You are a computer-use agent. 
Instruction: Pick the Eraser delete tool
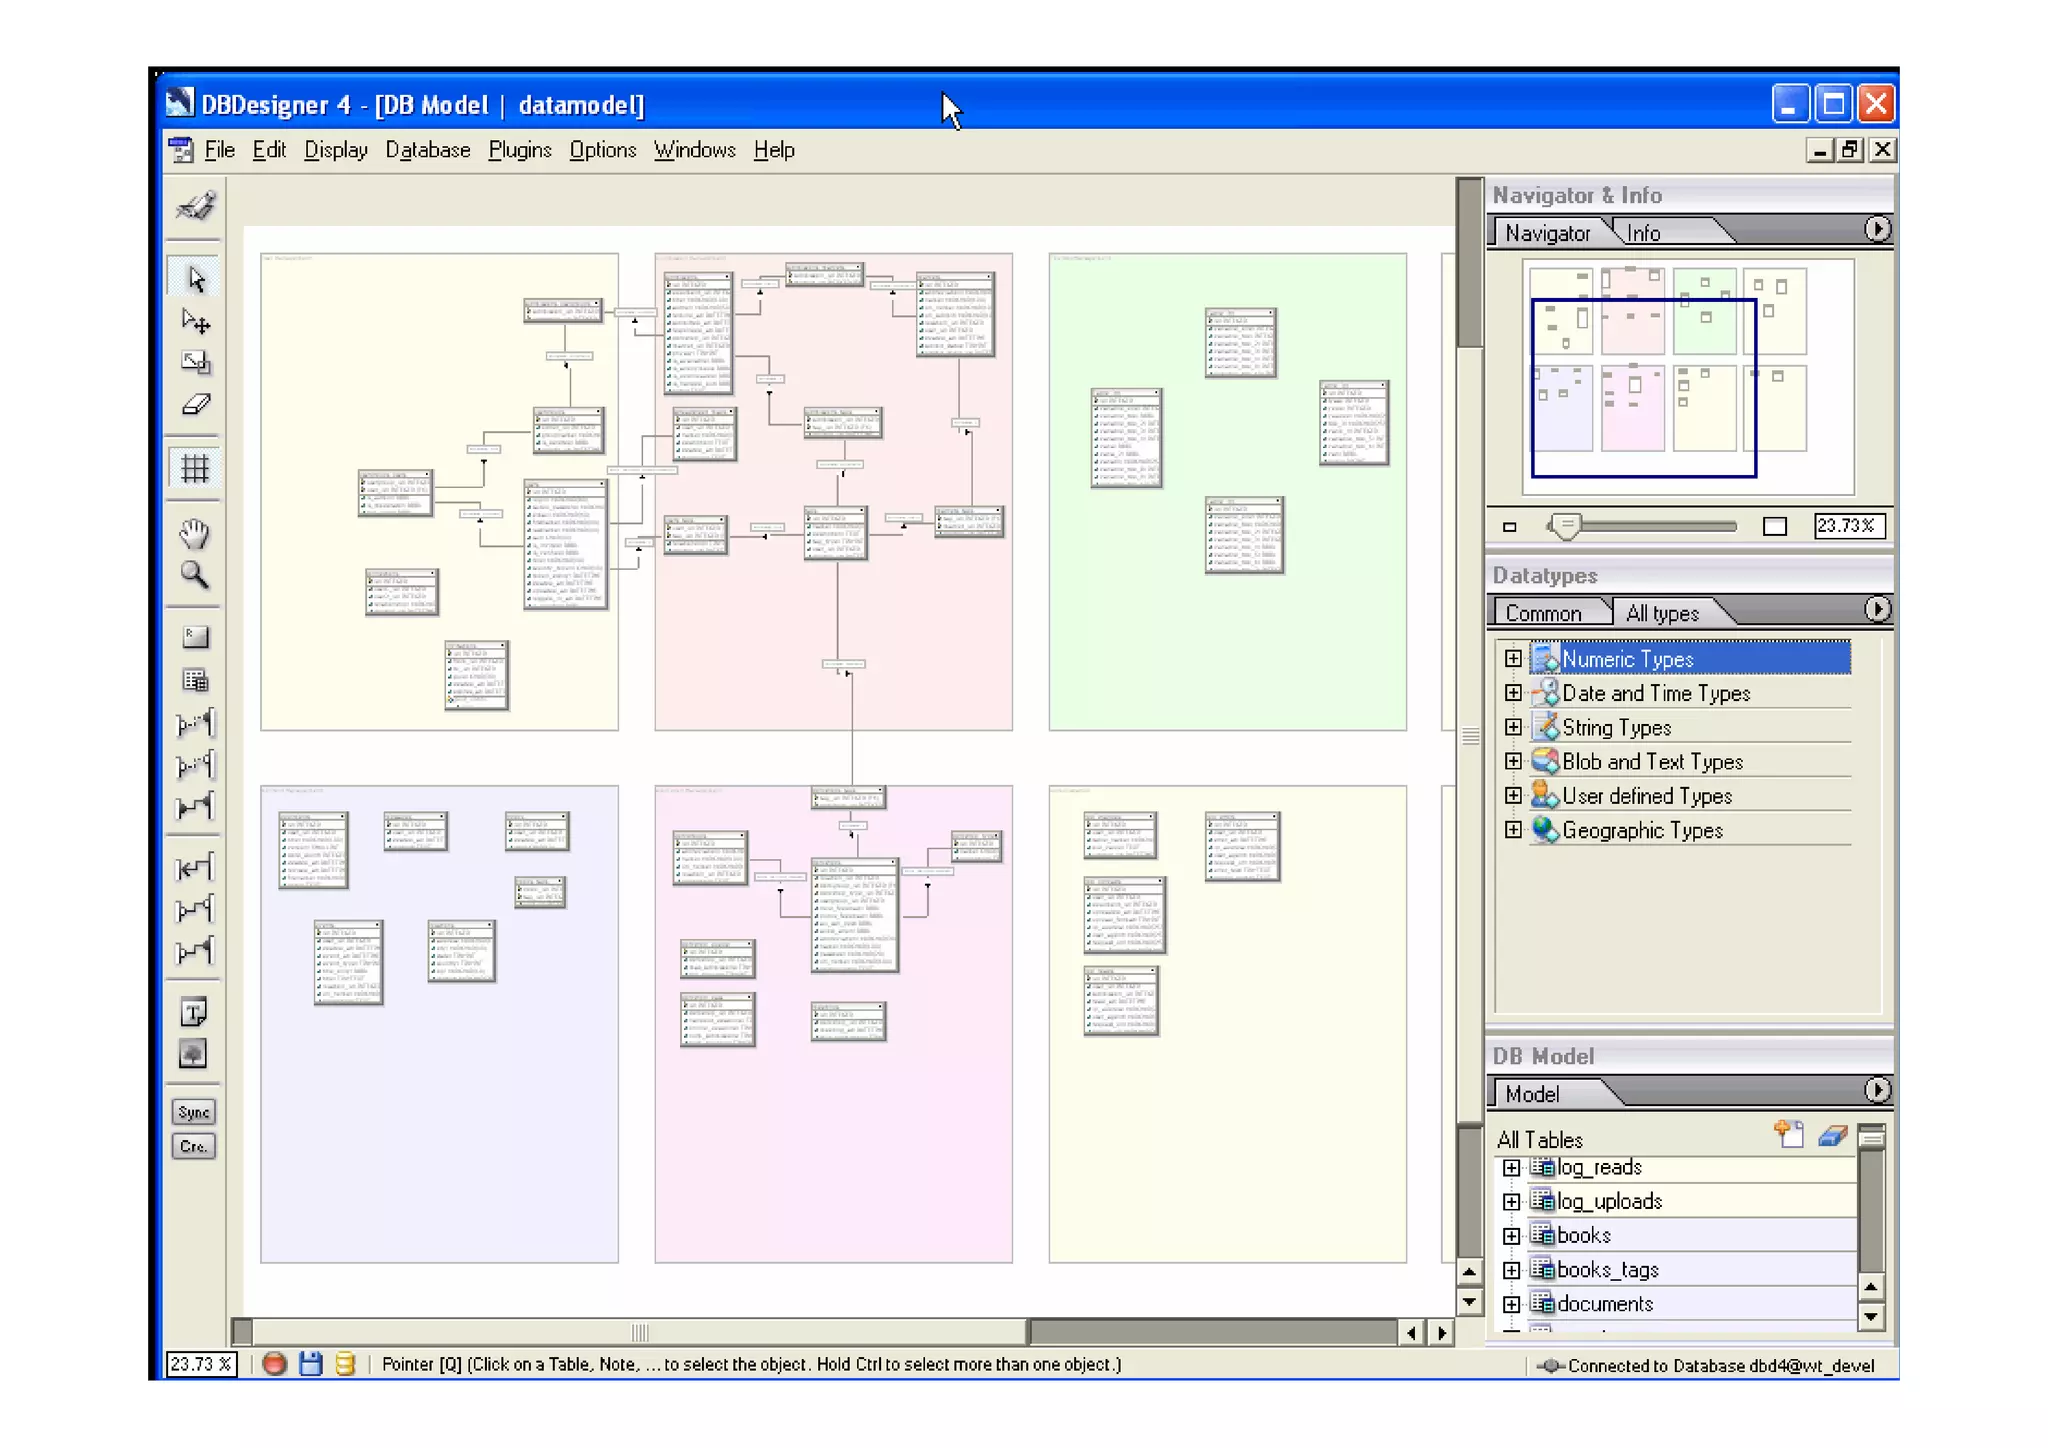point(195,404)
